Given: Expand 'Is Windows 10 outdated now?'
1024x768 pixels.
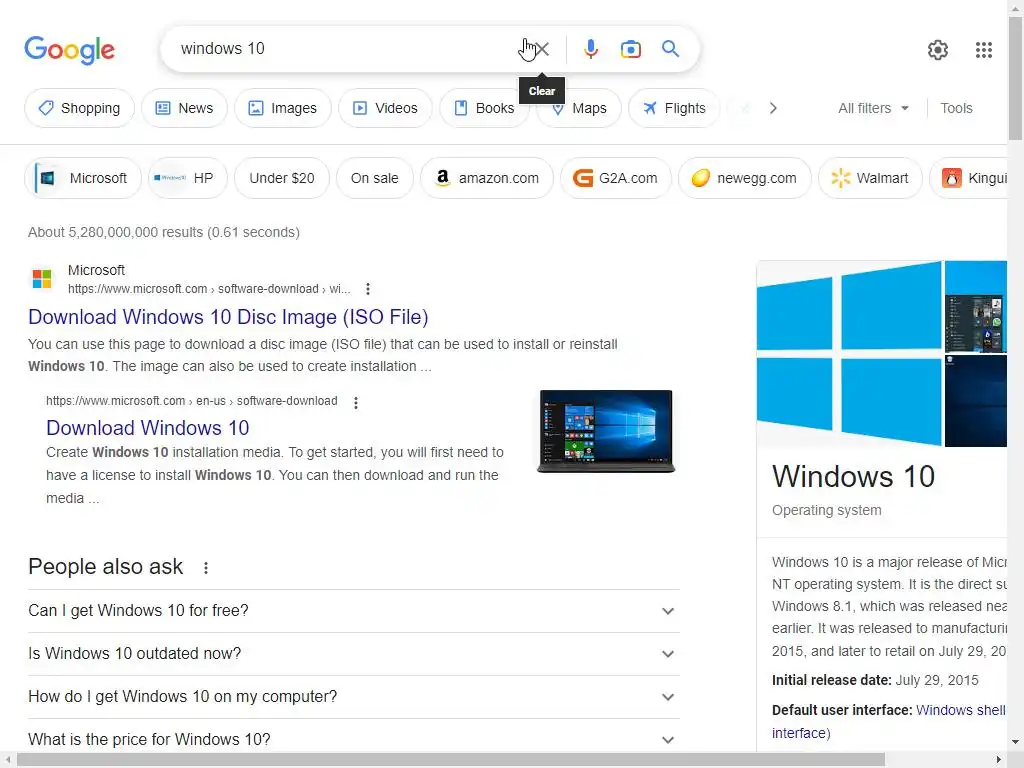Looking at the screenshot, I should click(353, 654).
